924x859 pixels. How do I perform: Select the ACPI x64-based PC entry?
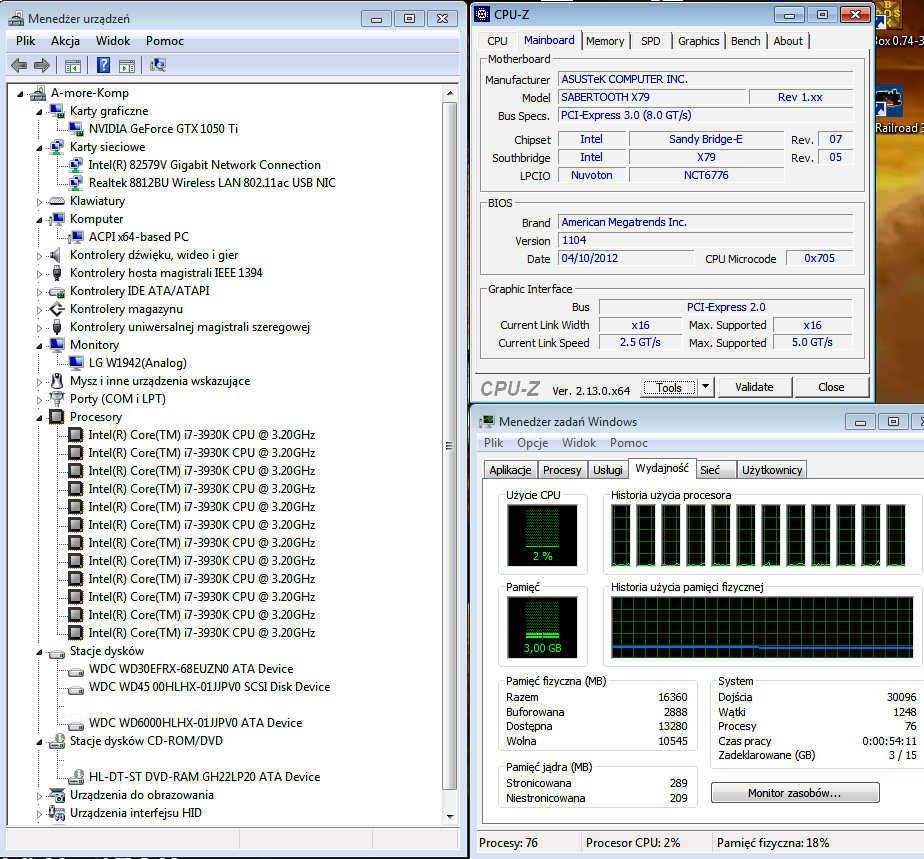(138, 237)
